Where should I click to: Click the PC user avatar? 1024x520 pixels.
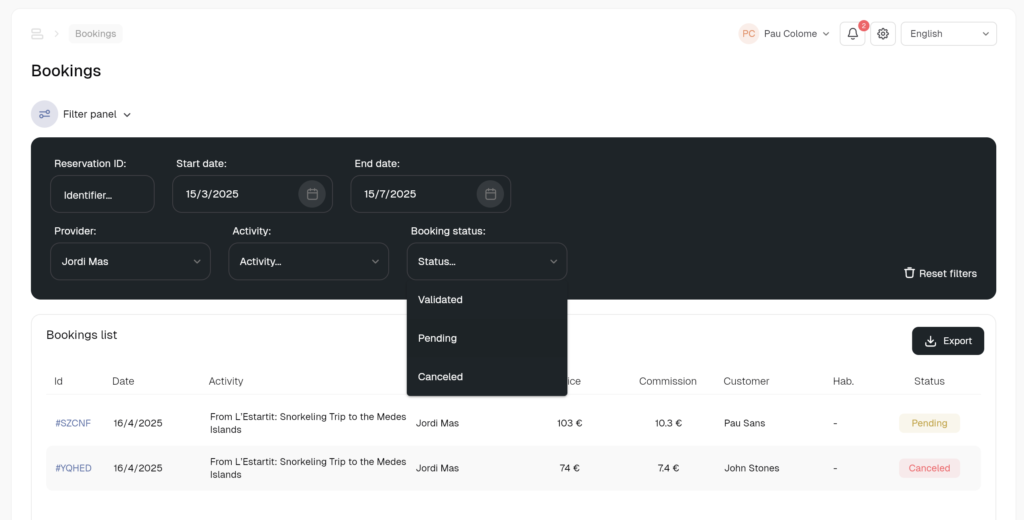tap(748, 34)
